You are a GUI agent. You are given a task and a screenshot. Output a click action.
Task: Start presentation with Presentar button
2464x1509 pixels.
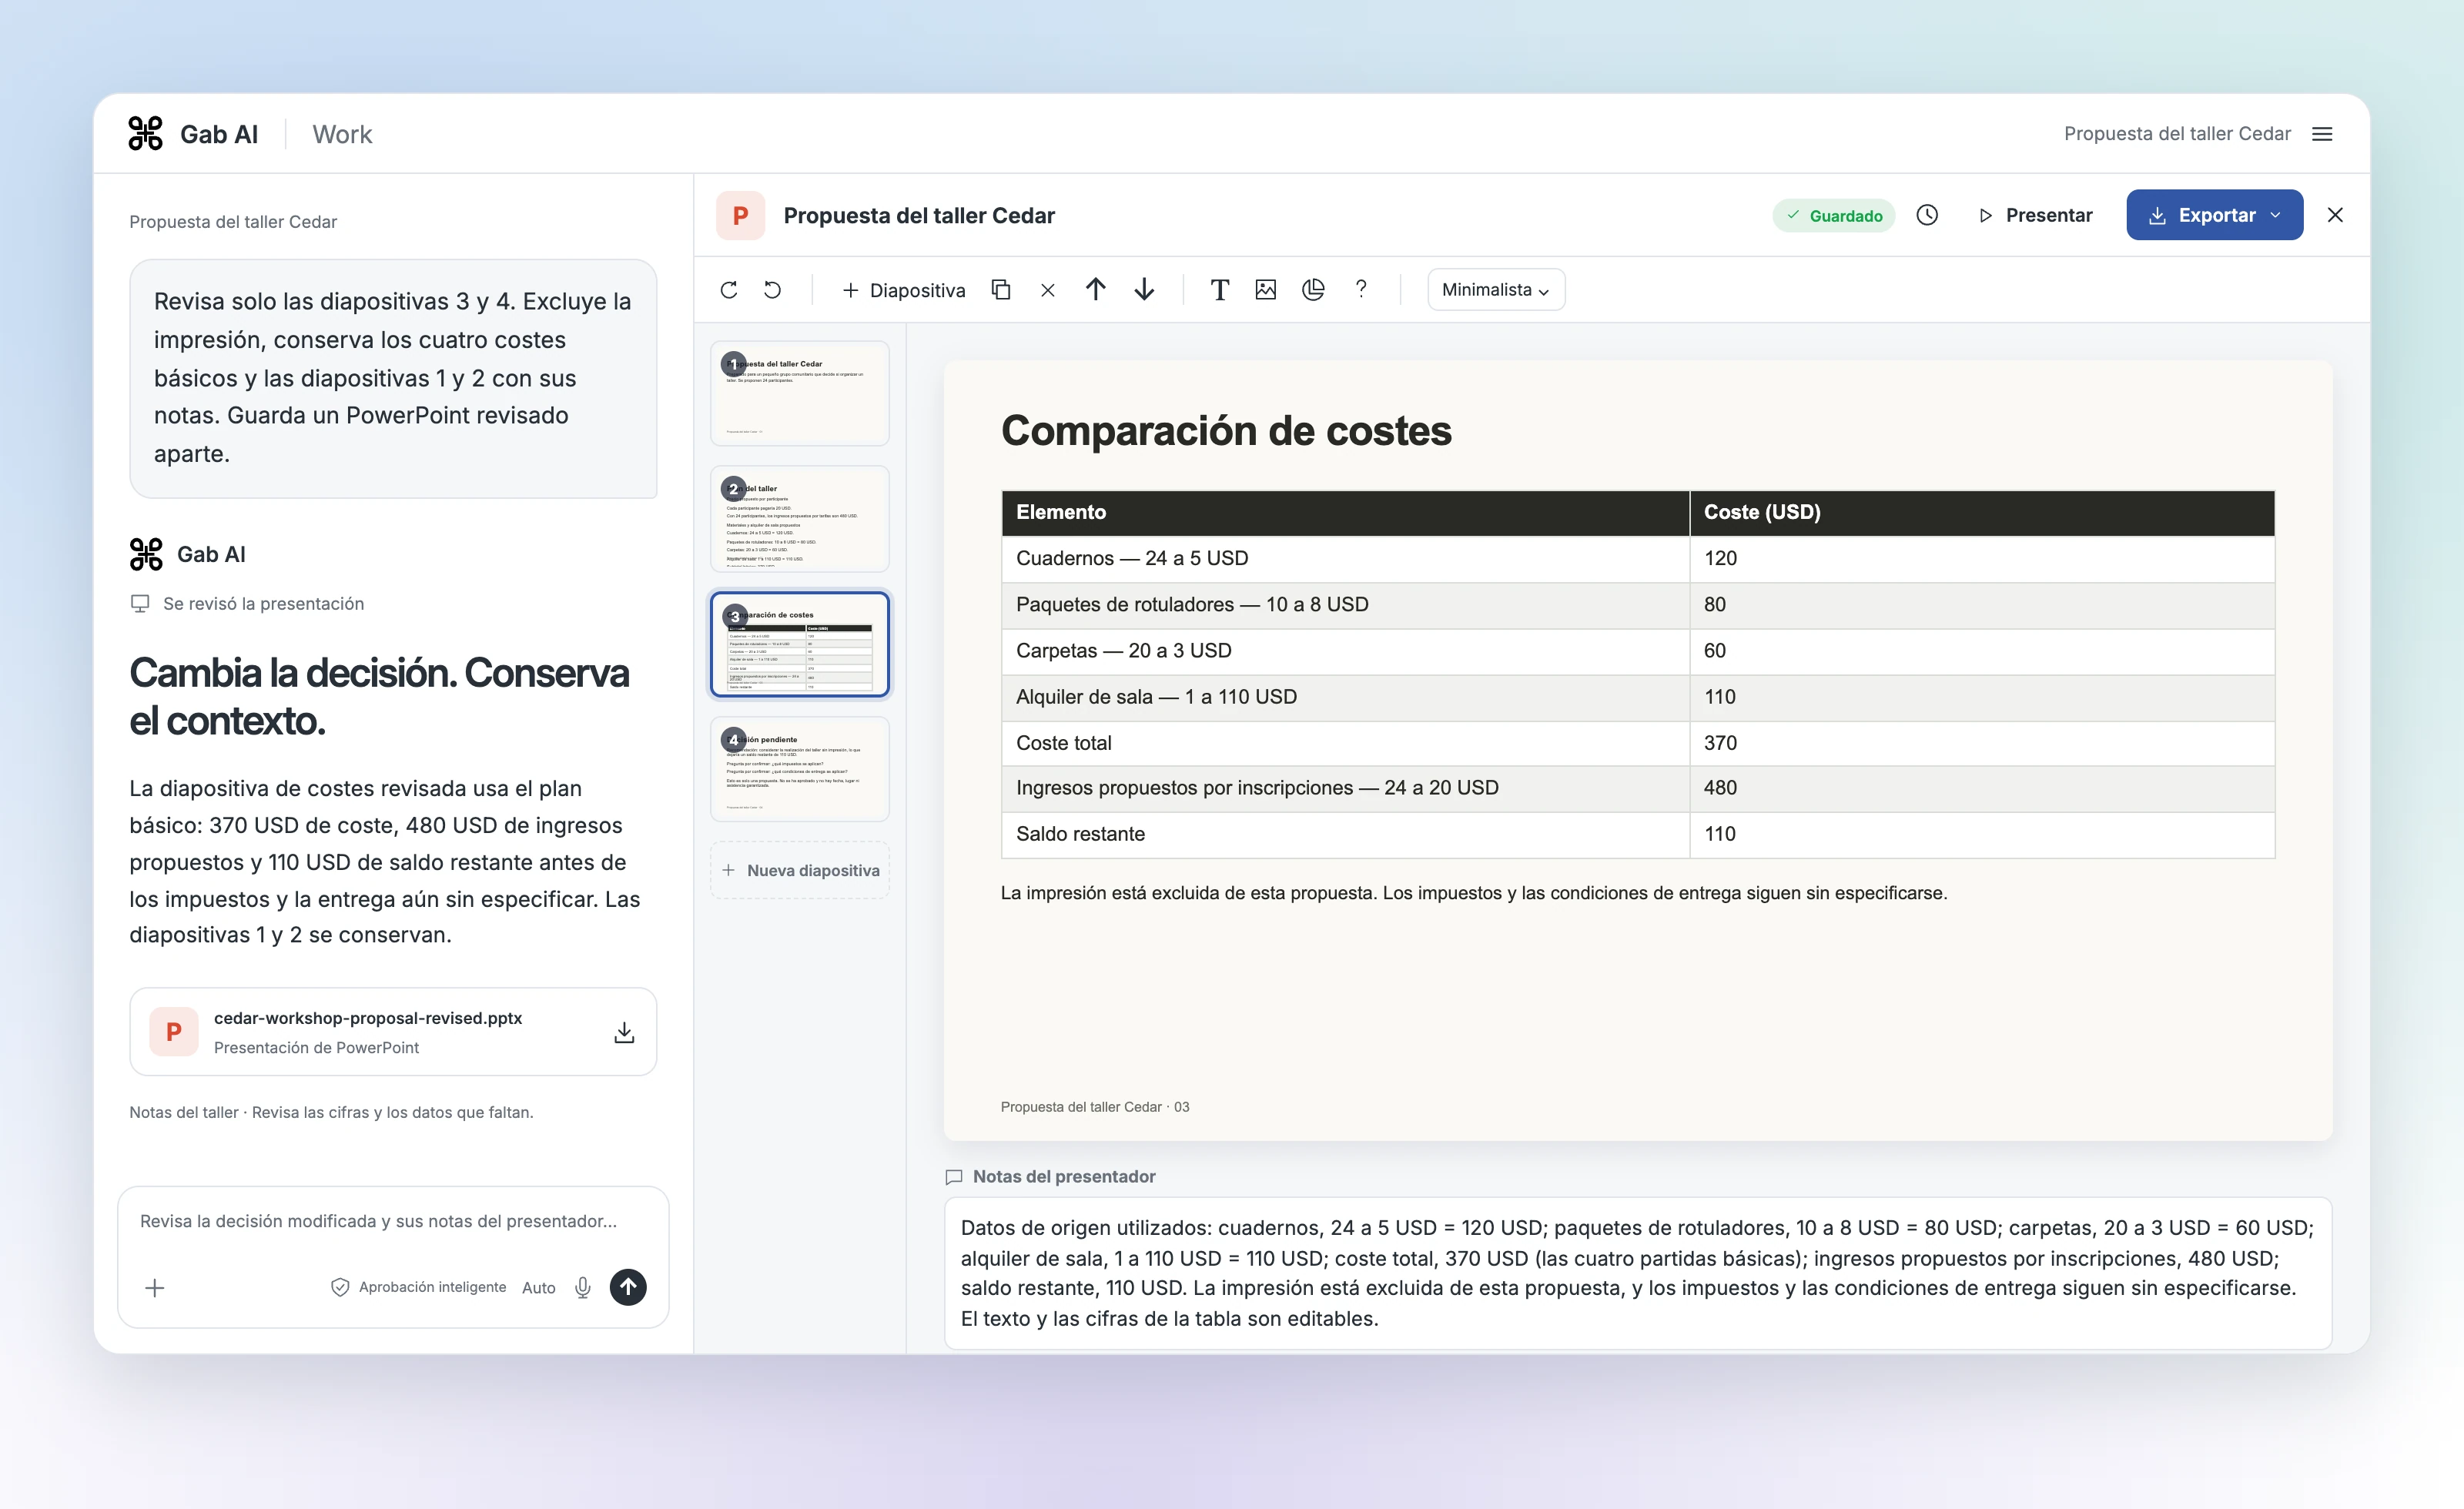(2035, 215)
